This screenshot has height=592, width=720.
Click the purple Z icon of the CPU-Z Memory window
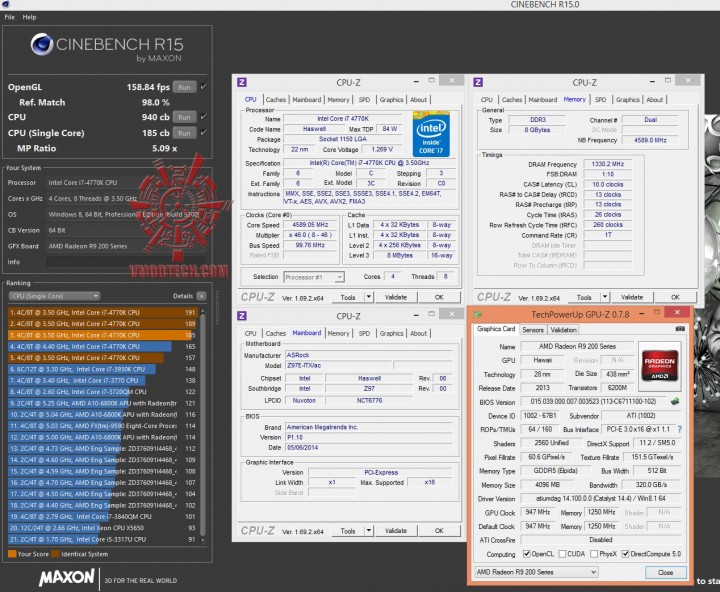[478, 82]
